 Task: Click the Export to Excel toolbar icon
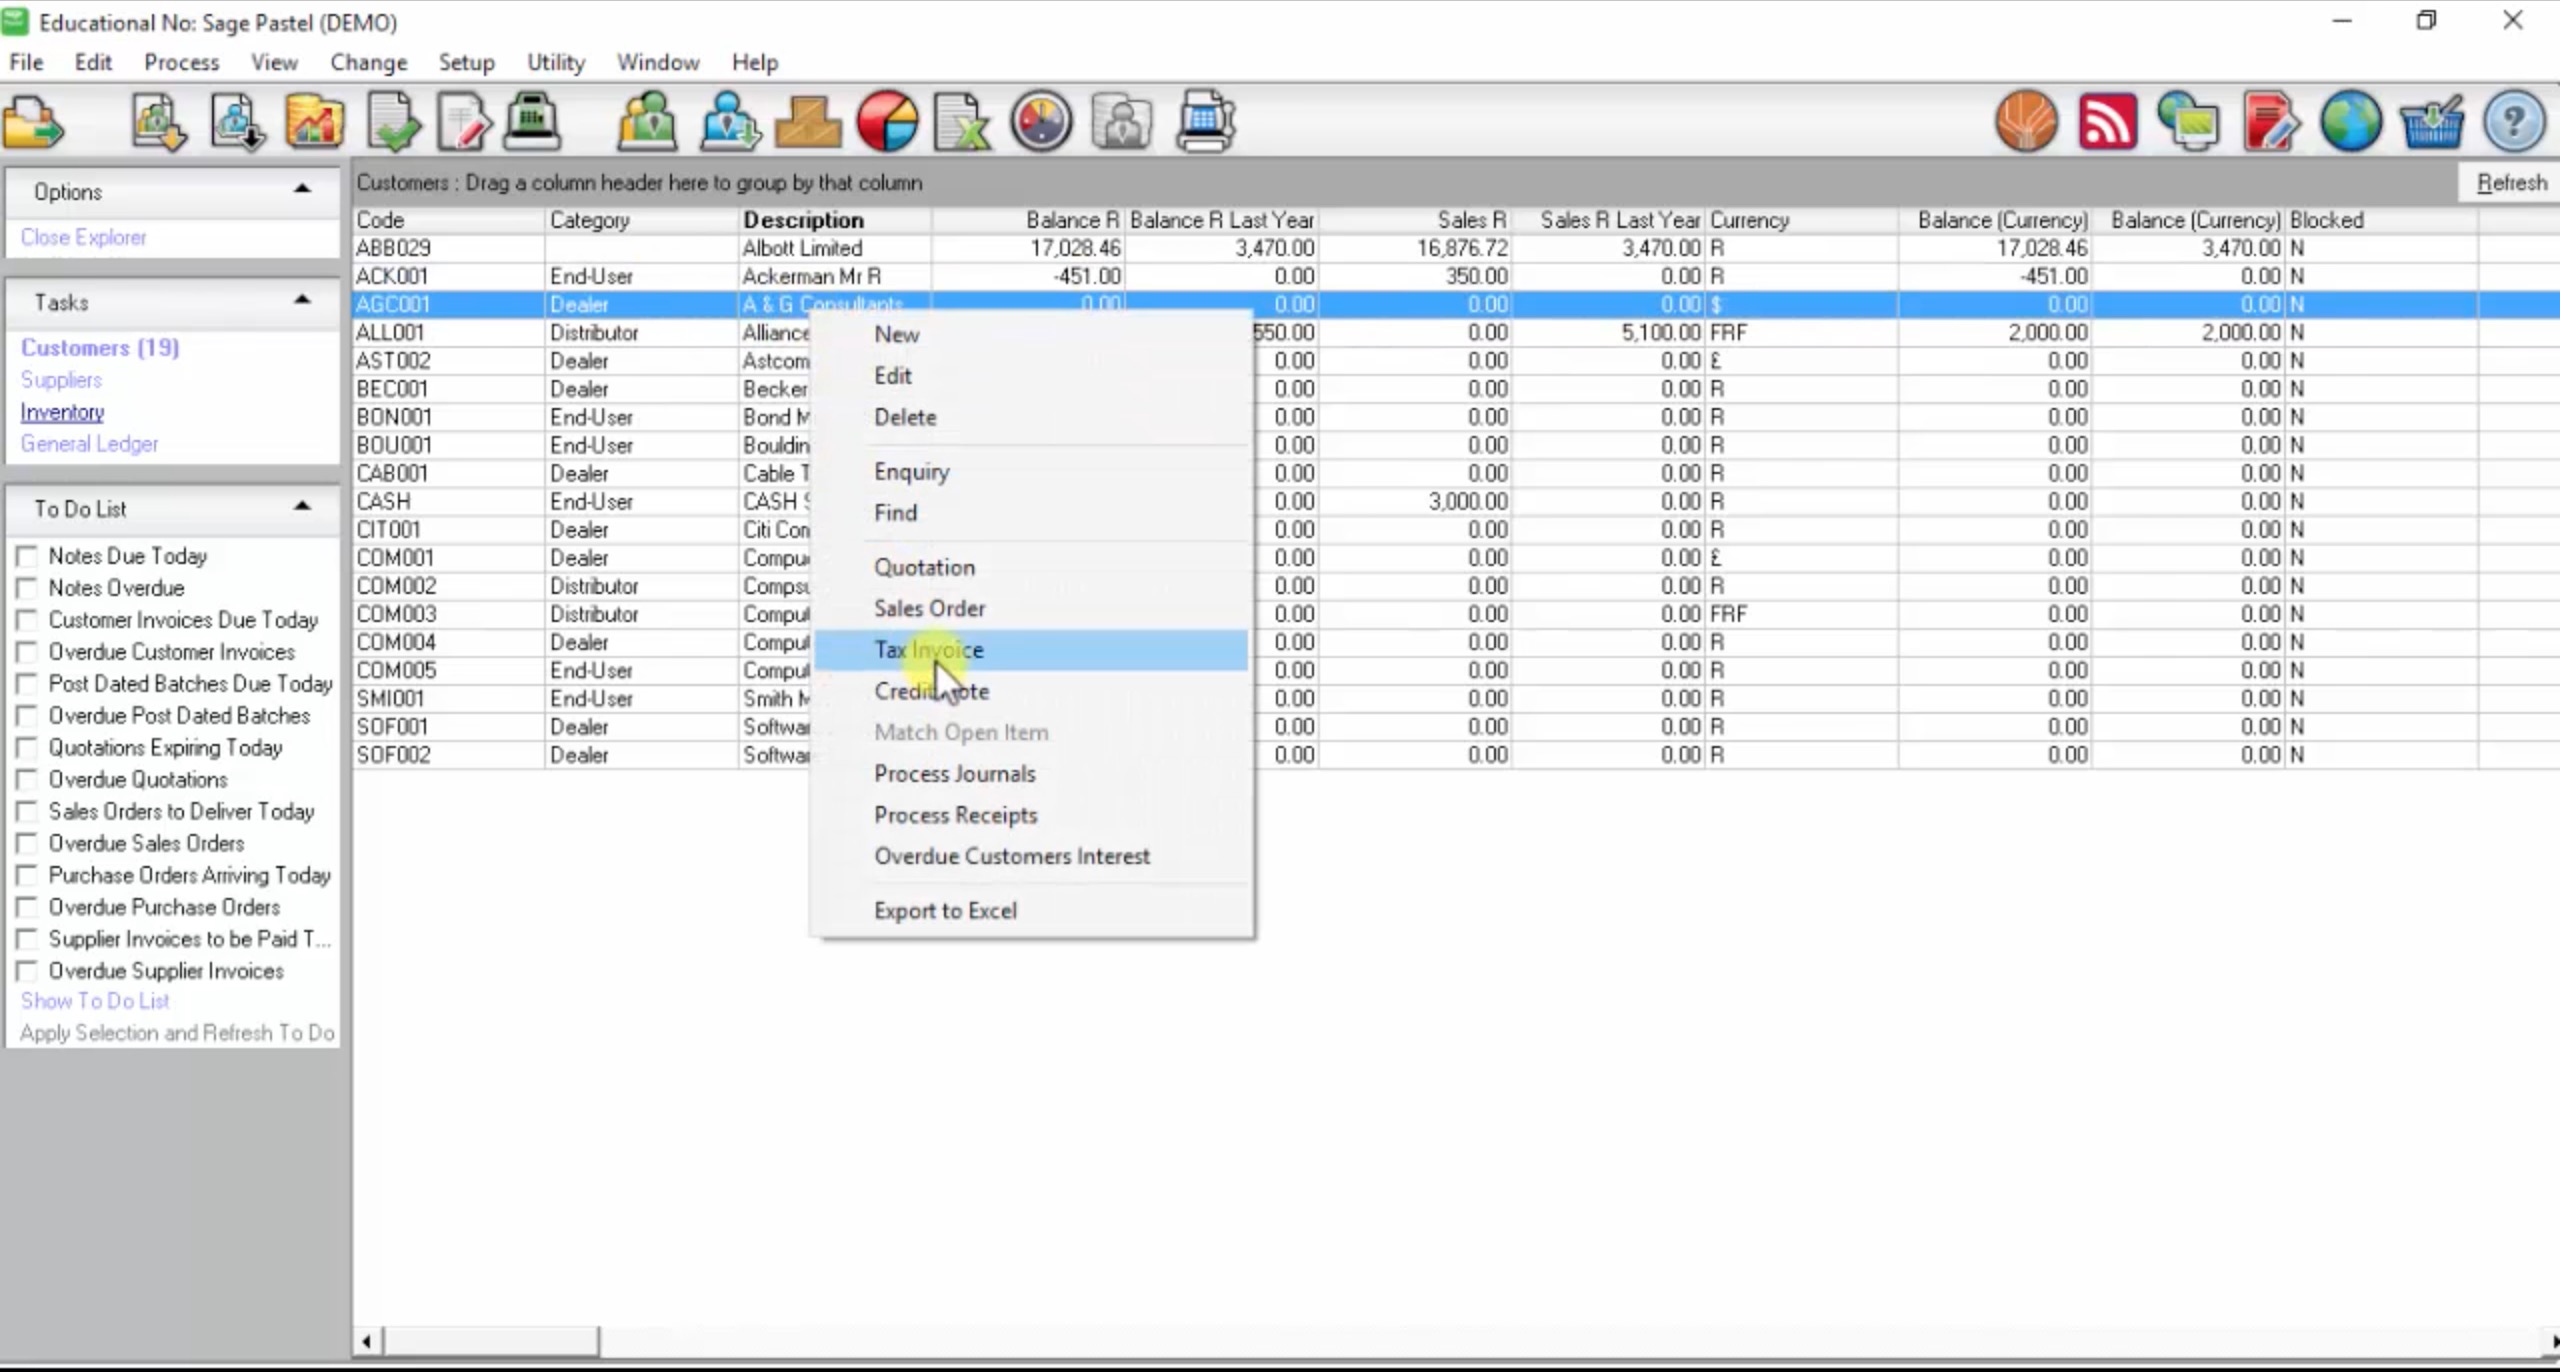click(961, 120)
